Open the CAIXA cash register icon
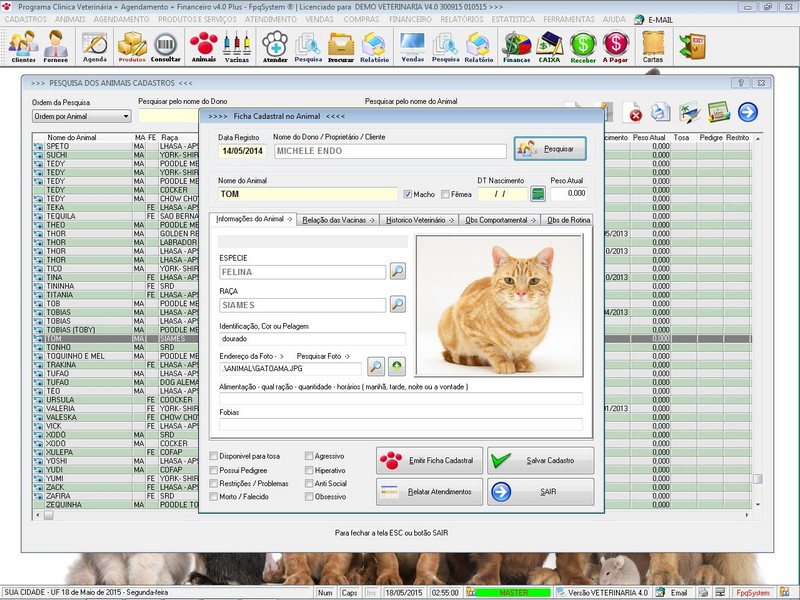The image size is (800, 600). coord(549,46)
